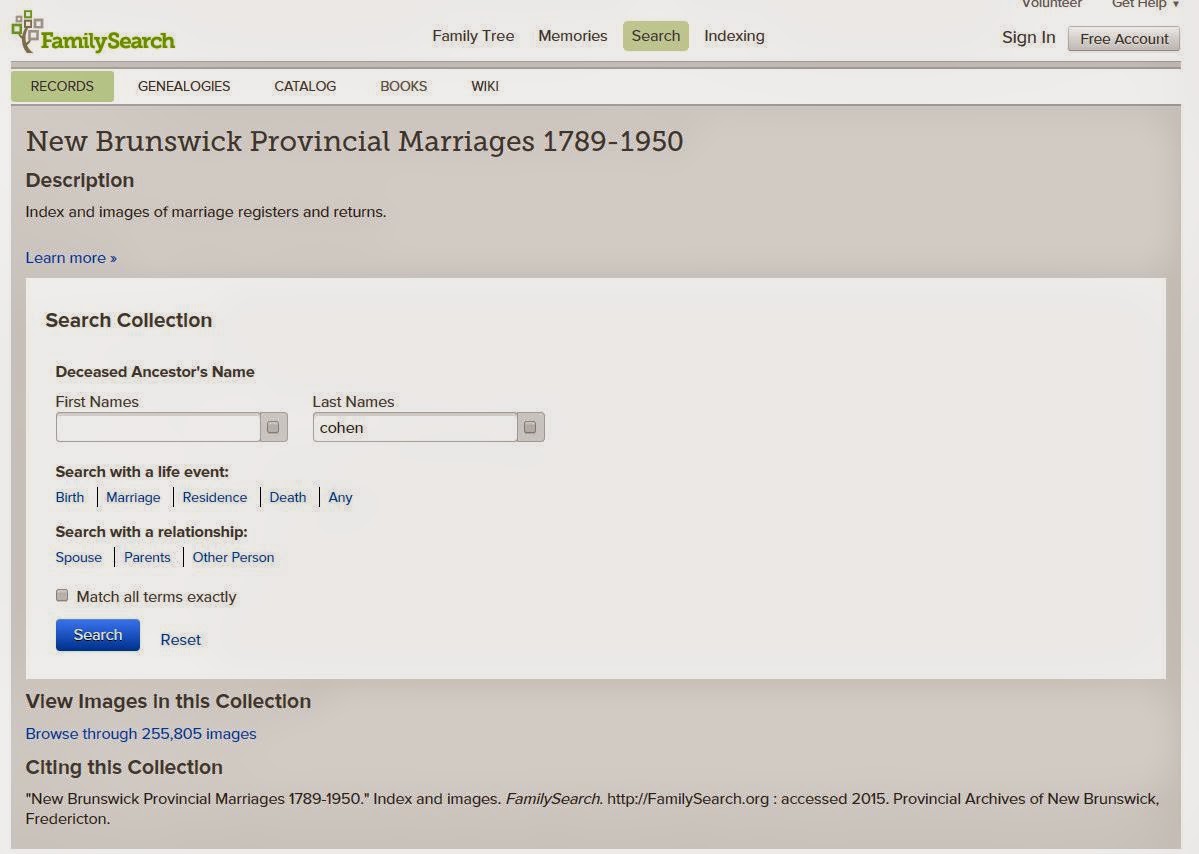This screenshot has height=854, width=1199.
Task: Focus the Last Names input field
Action: tap(415, 428)
